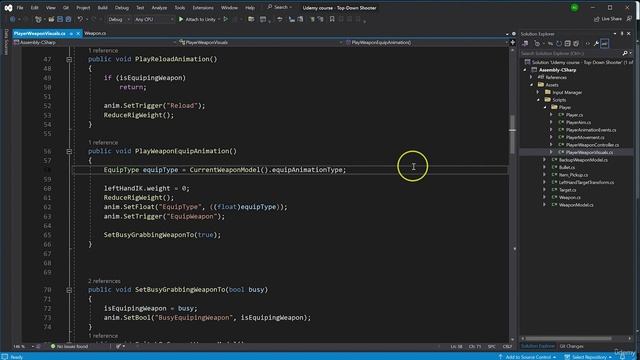
Task: Click the editor vertical scrollbar thumb
Action: click(x=512, y=134)
